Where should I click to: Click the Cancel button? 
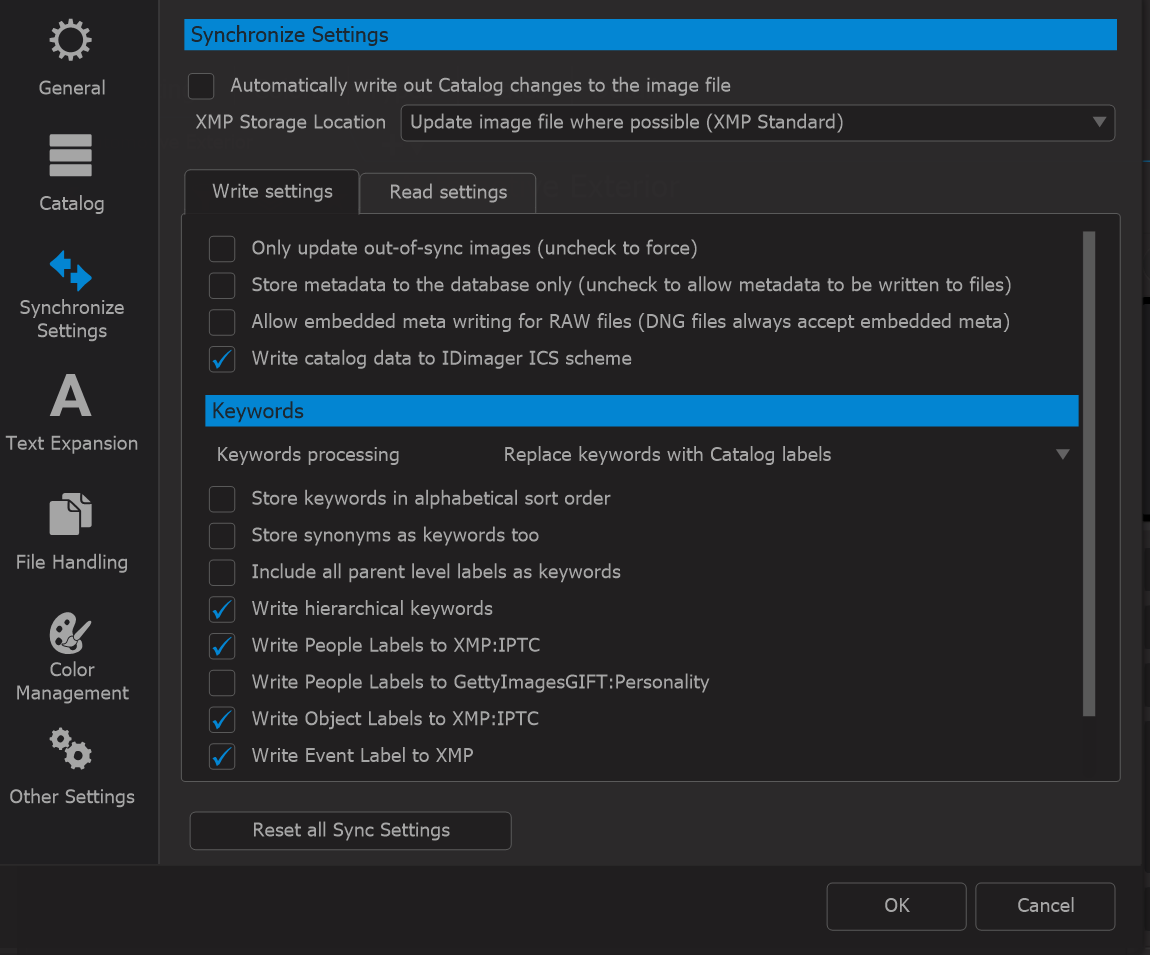(1045, 906)
